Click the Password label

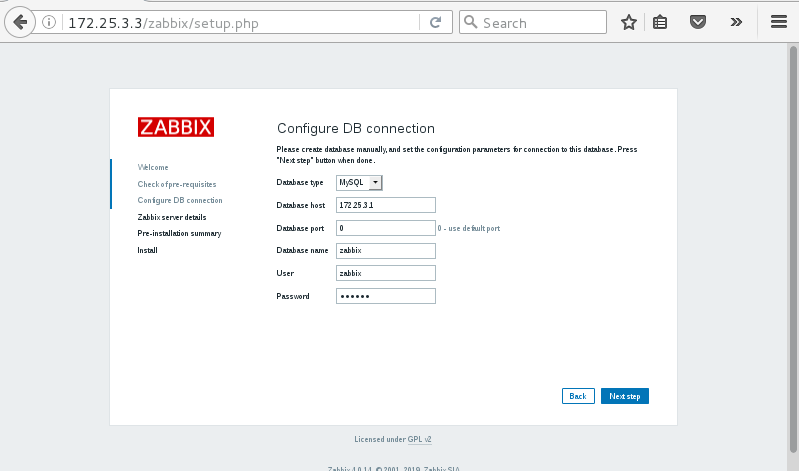292,296
